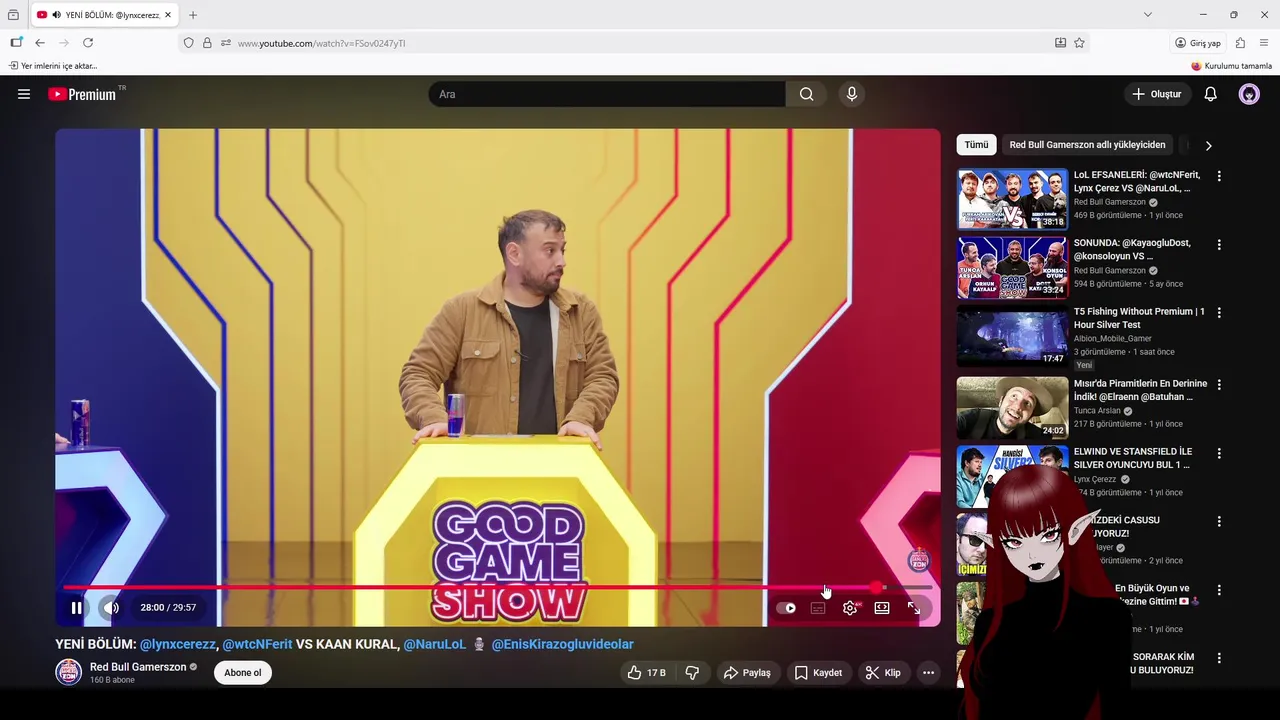Viewport: 1280px width, 720px height.
Task: Open the YouTube guide hamburger menu
Action: click(24, 94)
